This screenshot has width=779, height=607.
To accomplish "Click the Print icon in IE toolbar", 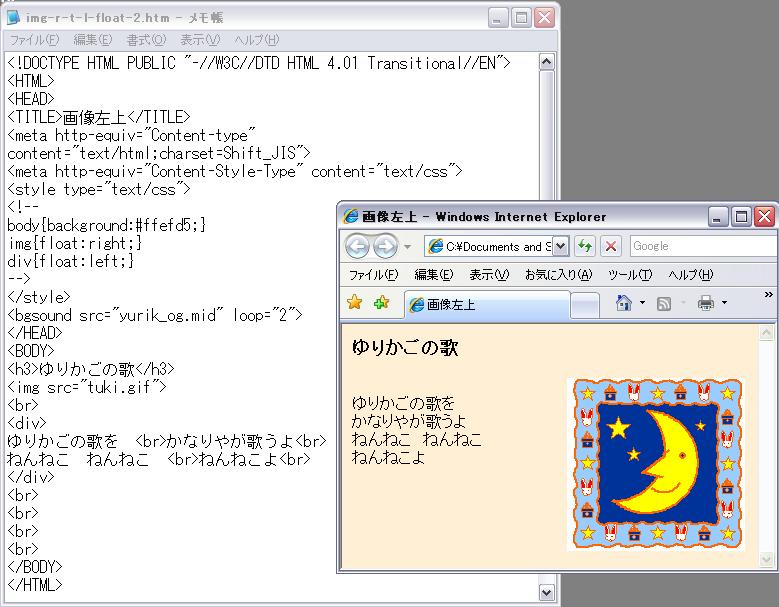I will tap(705, 303).
